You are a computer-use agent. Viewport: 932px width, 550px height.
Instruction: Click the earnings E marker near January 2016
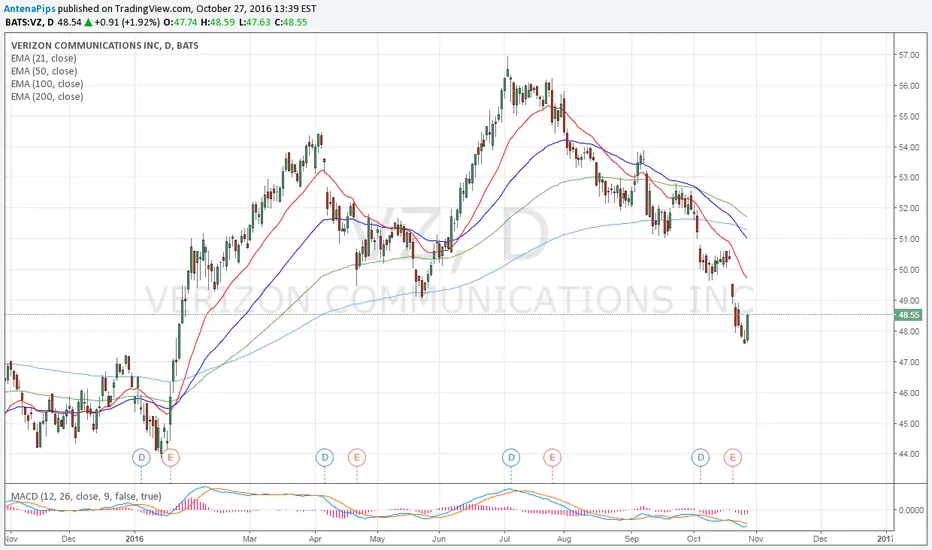click(x=171, y=457)
